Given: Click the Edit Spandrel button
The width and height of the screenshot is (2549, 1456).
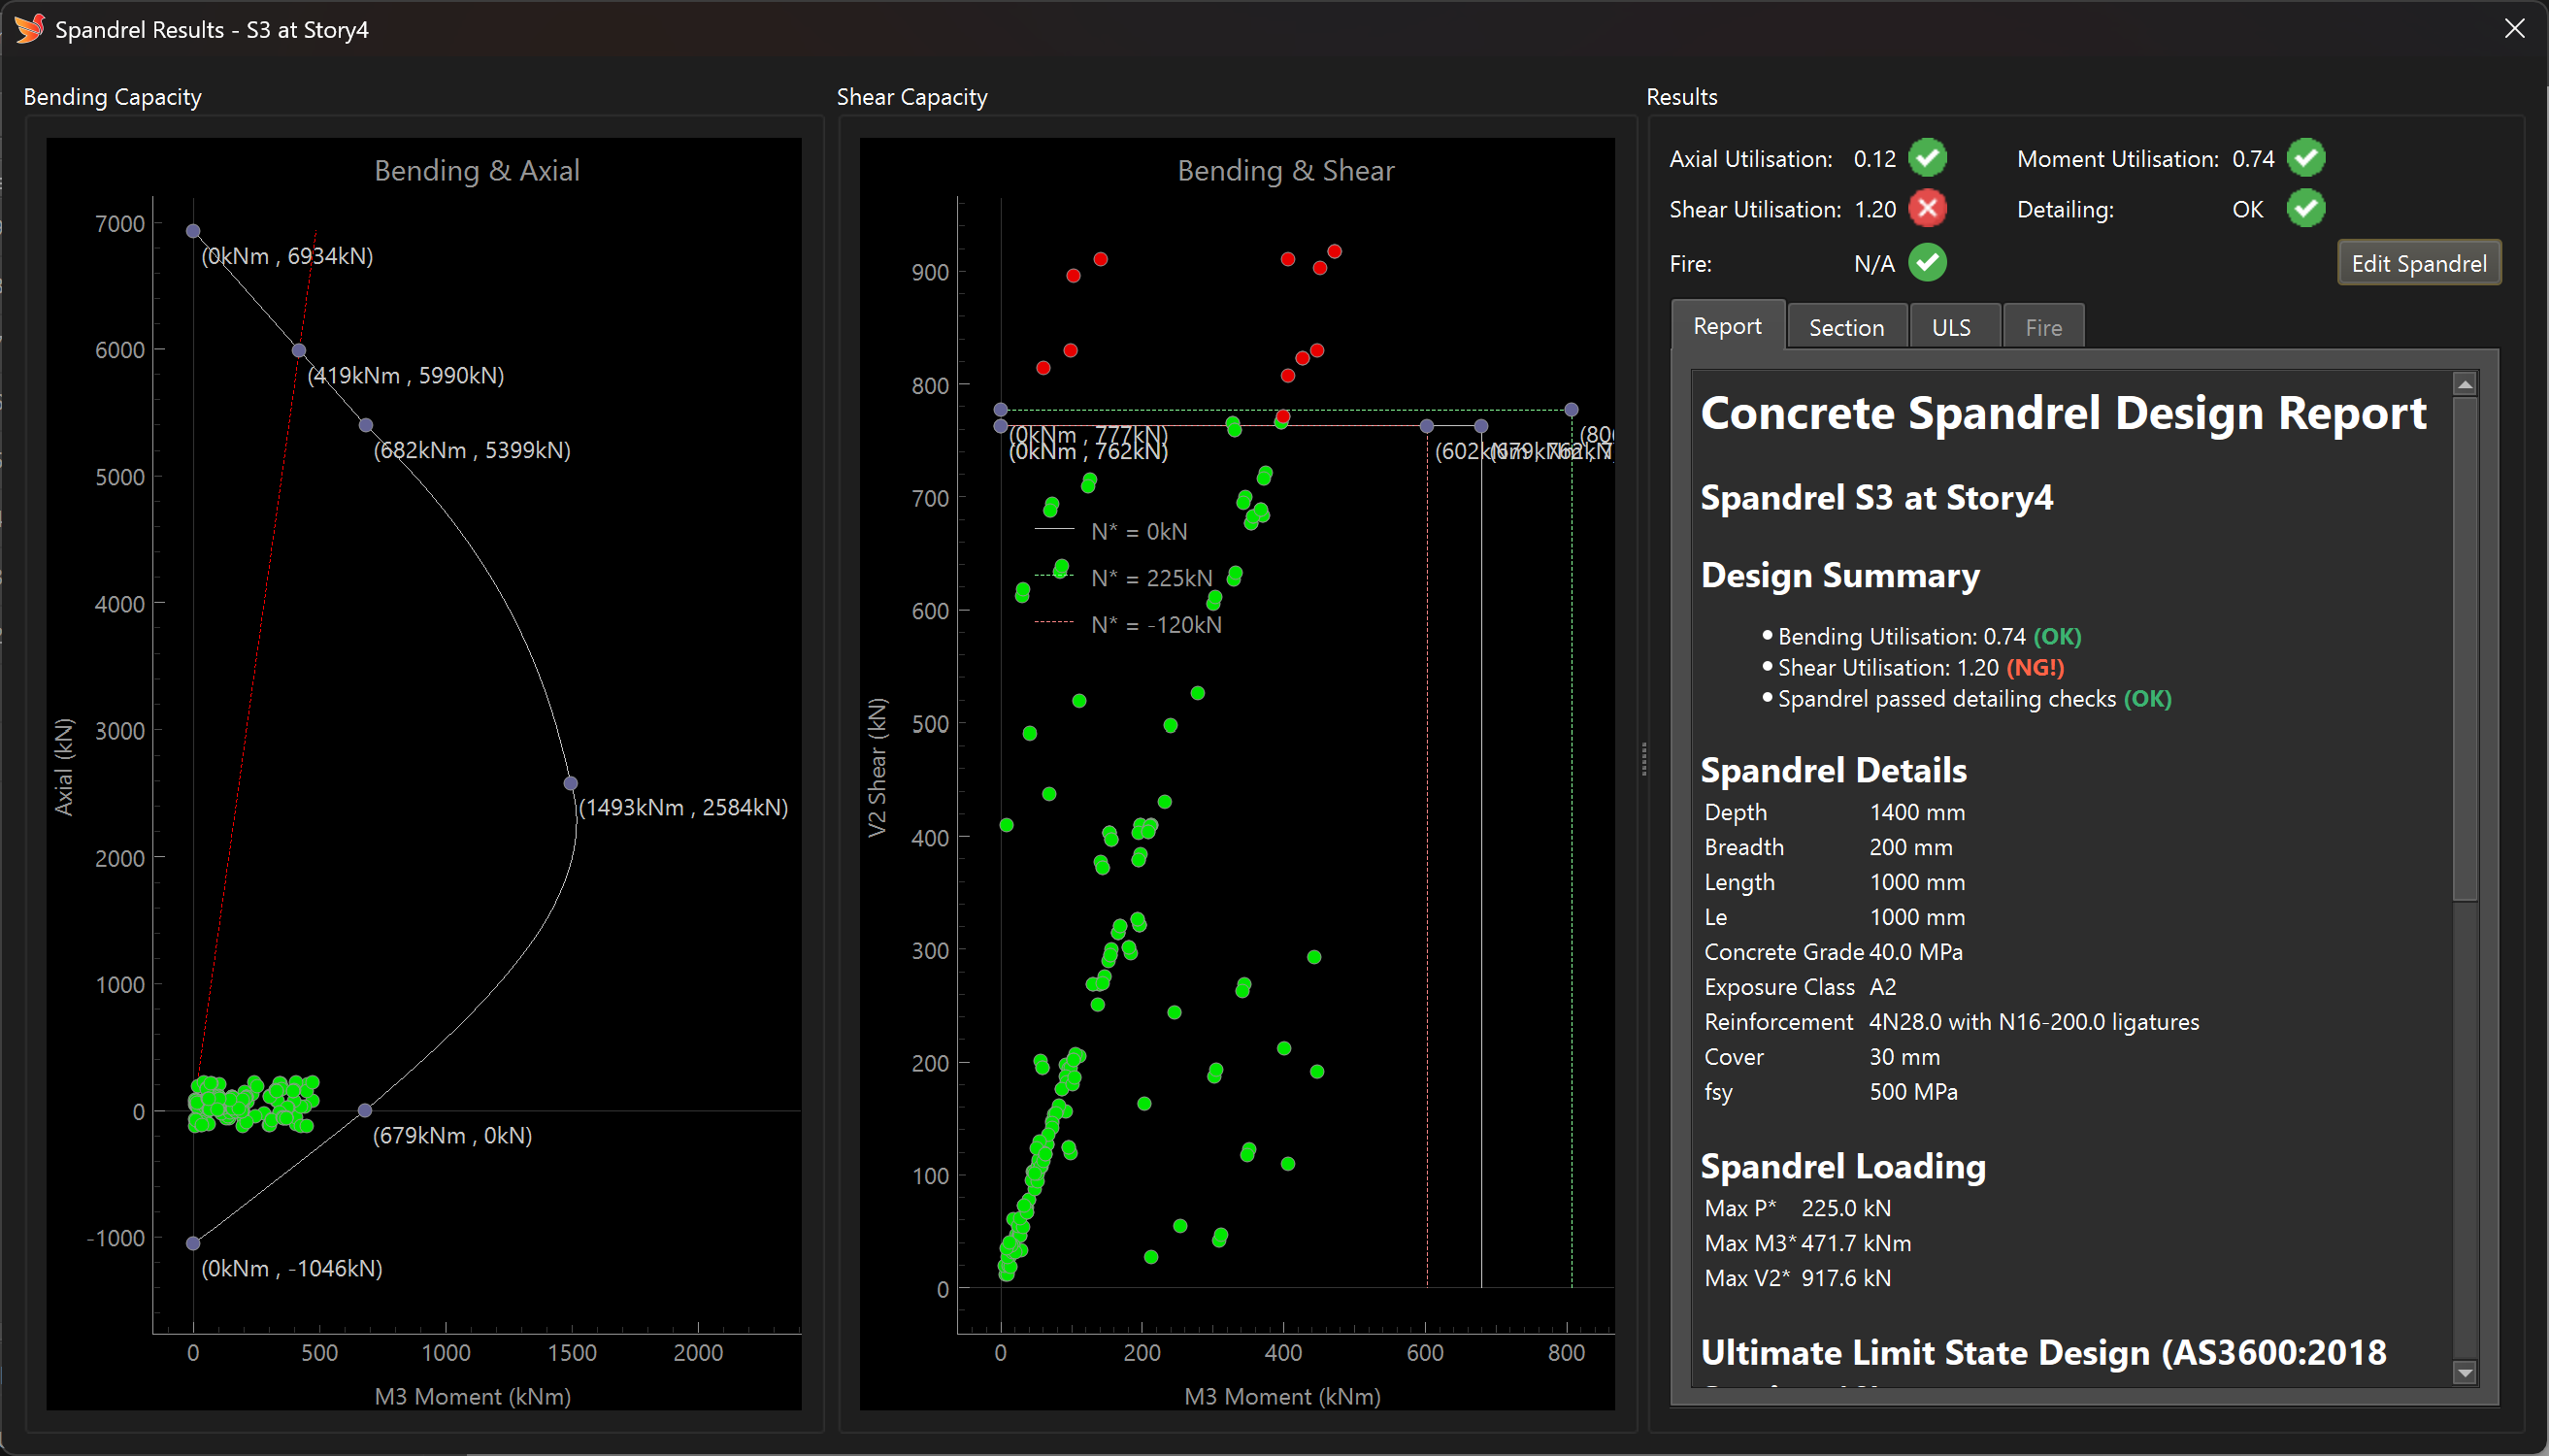Looking at the screenshot, I should (x=2419, y=263).
